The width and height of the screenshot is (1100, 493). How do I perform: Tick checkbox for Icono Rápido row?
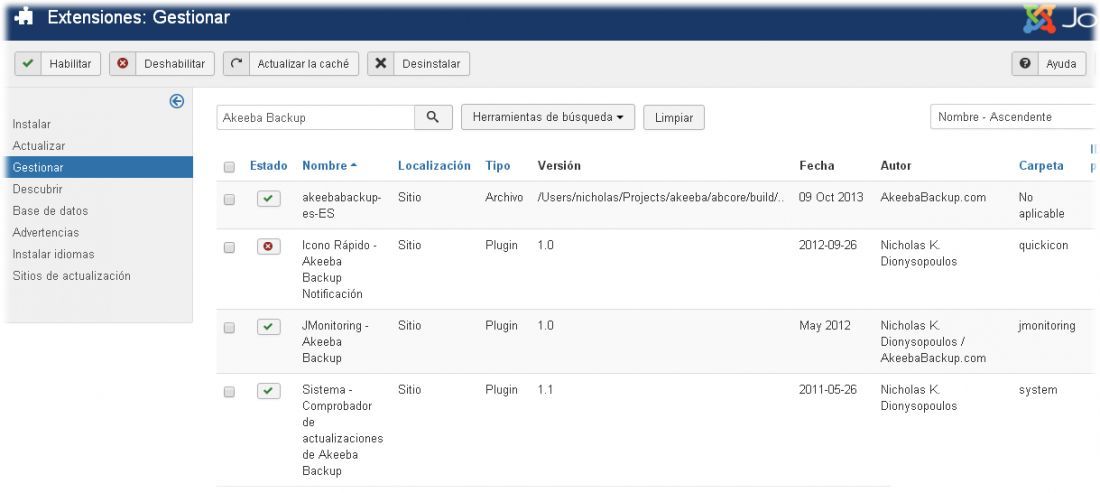click(229, 248)
